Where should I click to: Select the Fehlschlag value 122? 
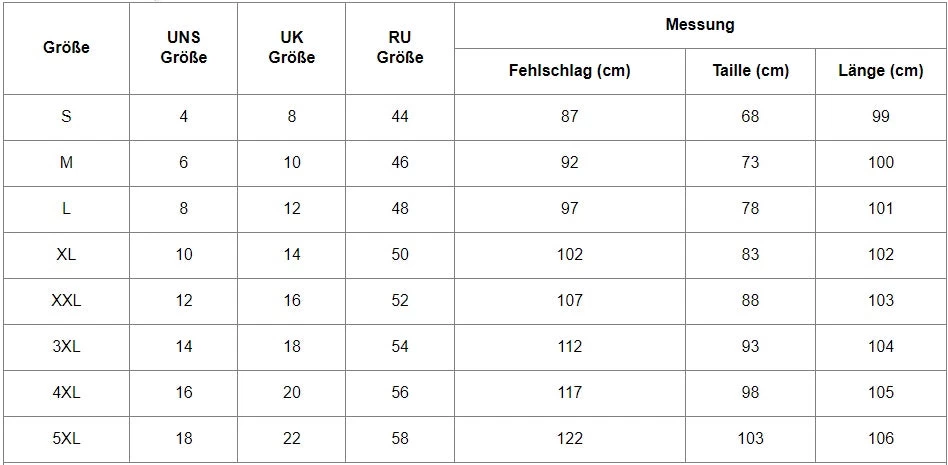[569, 439]
